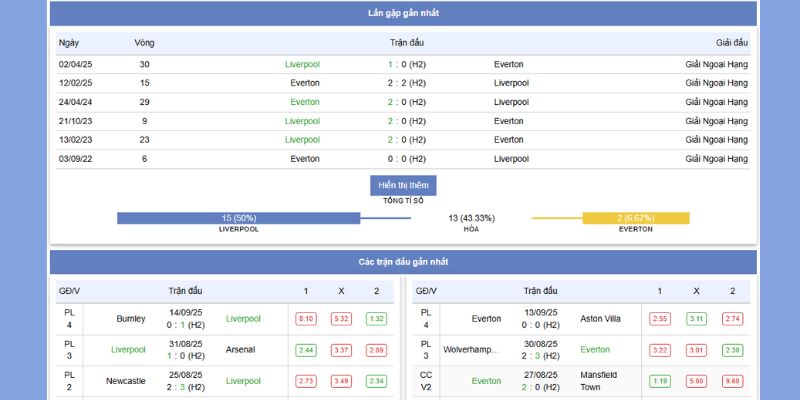The width and height of the screenshot is (800, 400).
Task: Click the 30/08/25 Wolverhampton match date
Action: pyautogui.click(x=541, y=344)
